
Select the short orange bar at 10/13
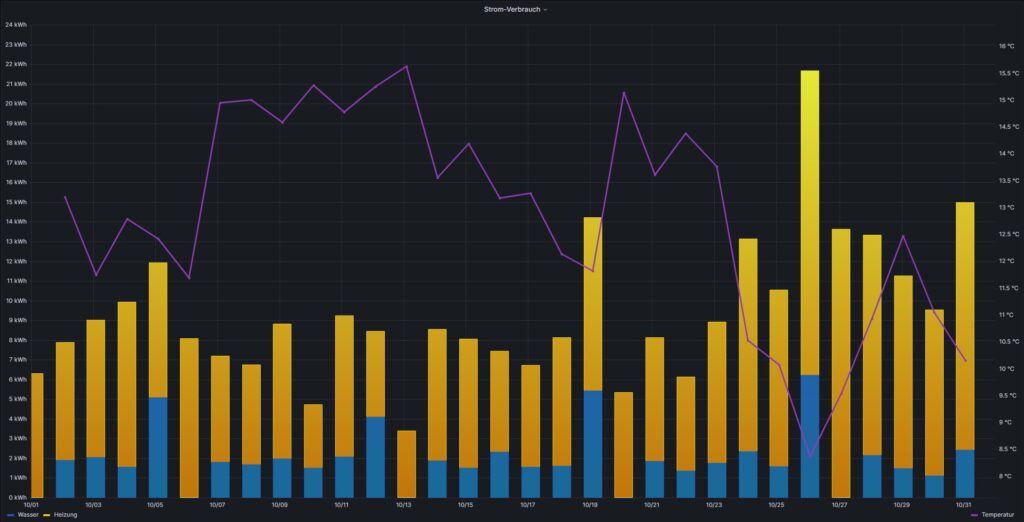point(406,464)
